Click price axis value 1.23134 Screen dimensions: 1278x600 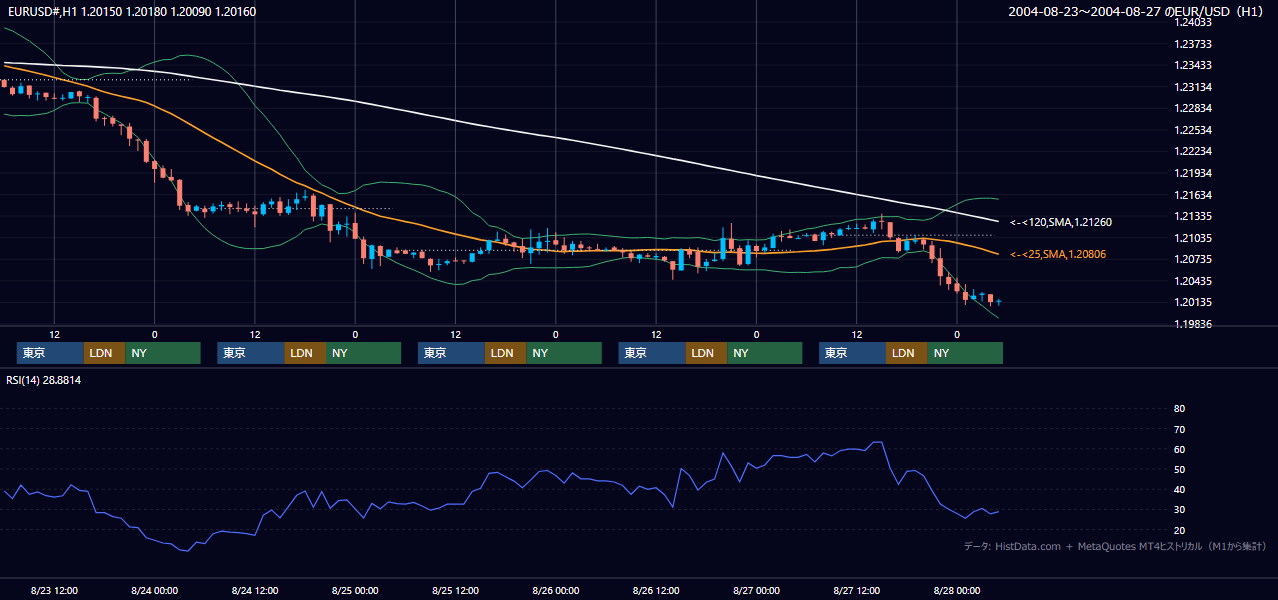(x=1192, y=87)
